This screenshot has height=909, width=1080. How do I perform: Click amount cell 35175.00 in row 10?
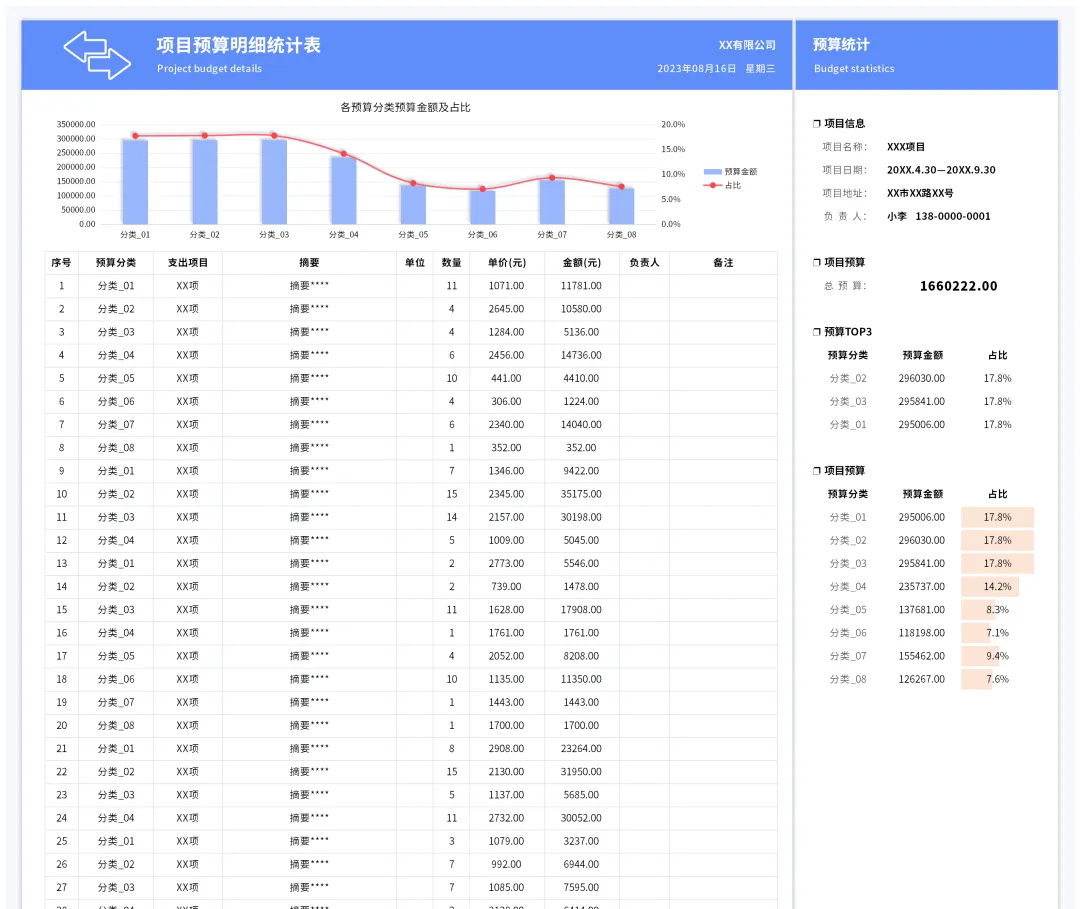pos(581,494)
